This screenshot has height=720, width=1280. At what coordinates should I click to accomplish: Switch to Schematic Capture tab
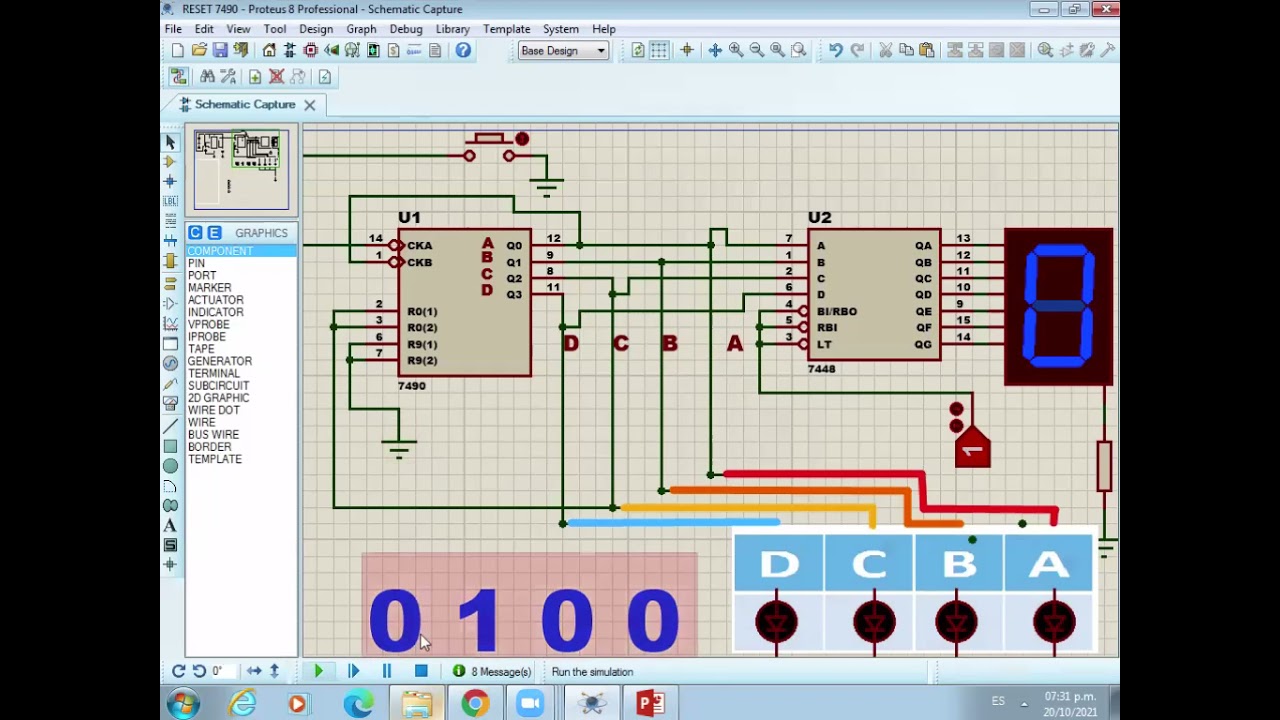[x=244, y=104]
